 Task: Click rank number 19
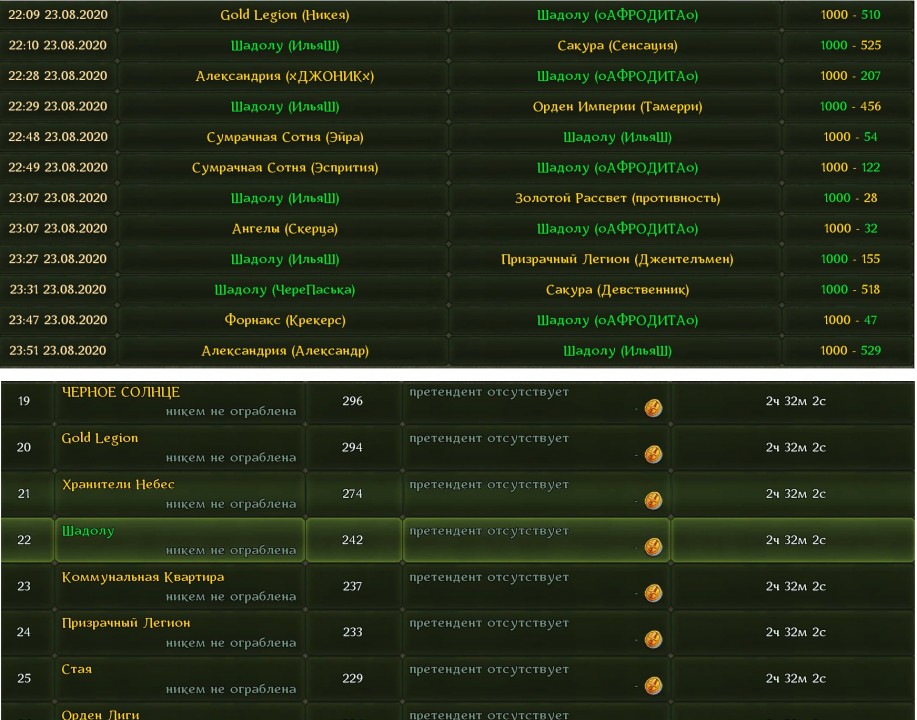[x=24, y=401]
